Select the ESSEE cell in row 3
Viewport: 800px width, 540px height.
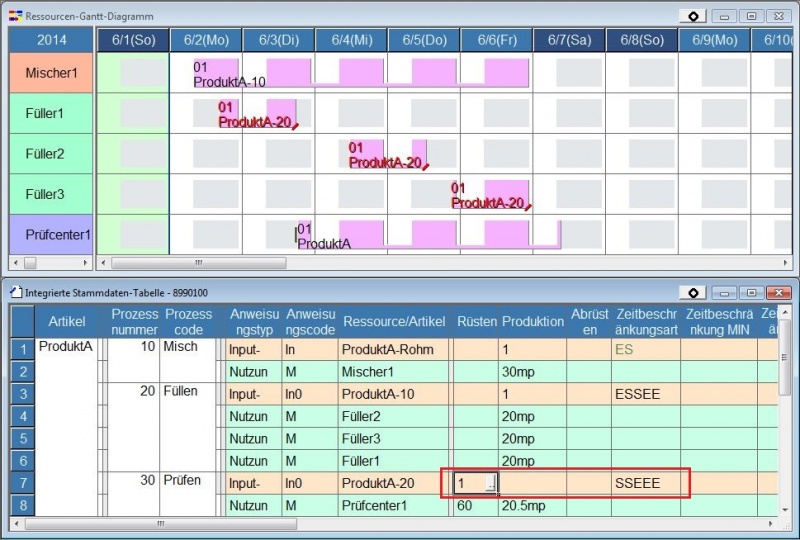[639, 394]
